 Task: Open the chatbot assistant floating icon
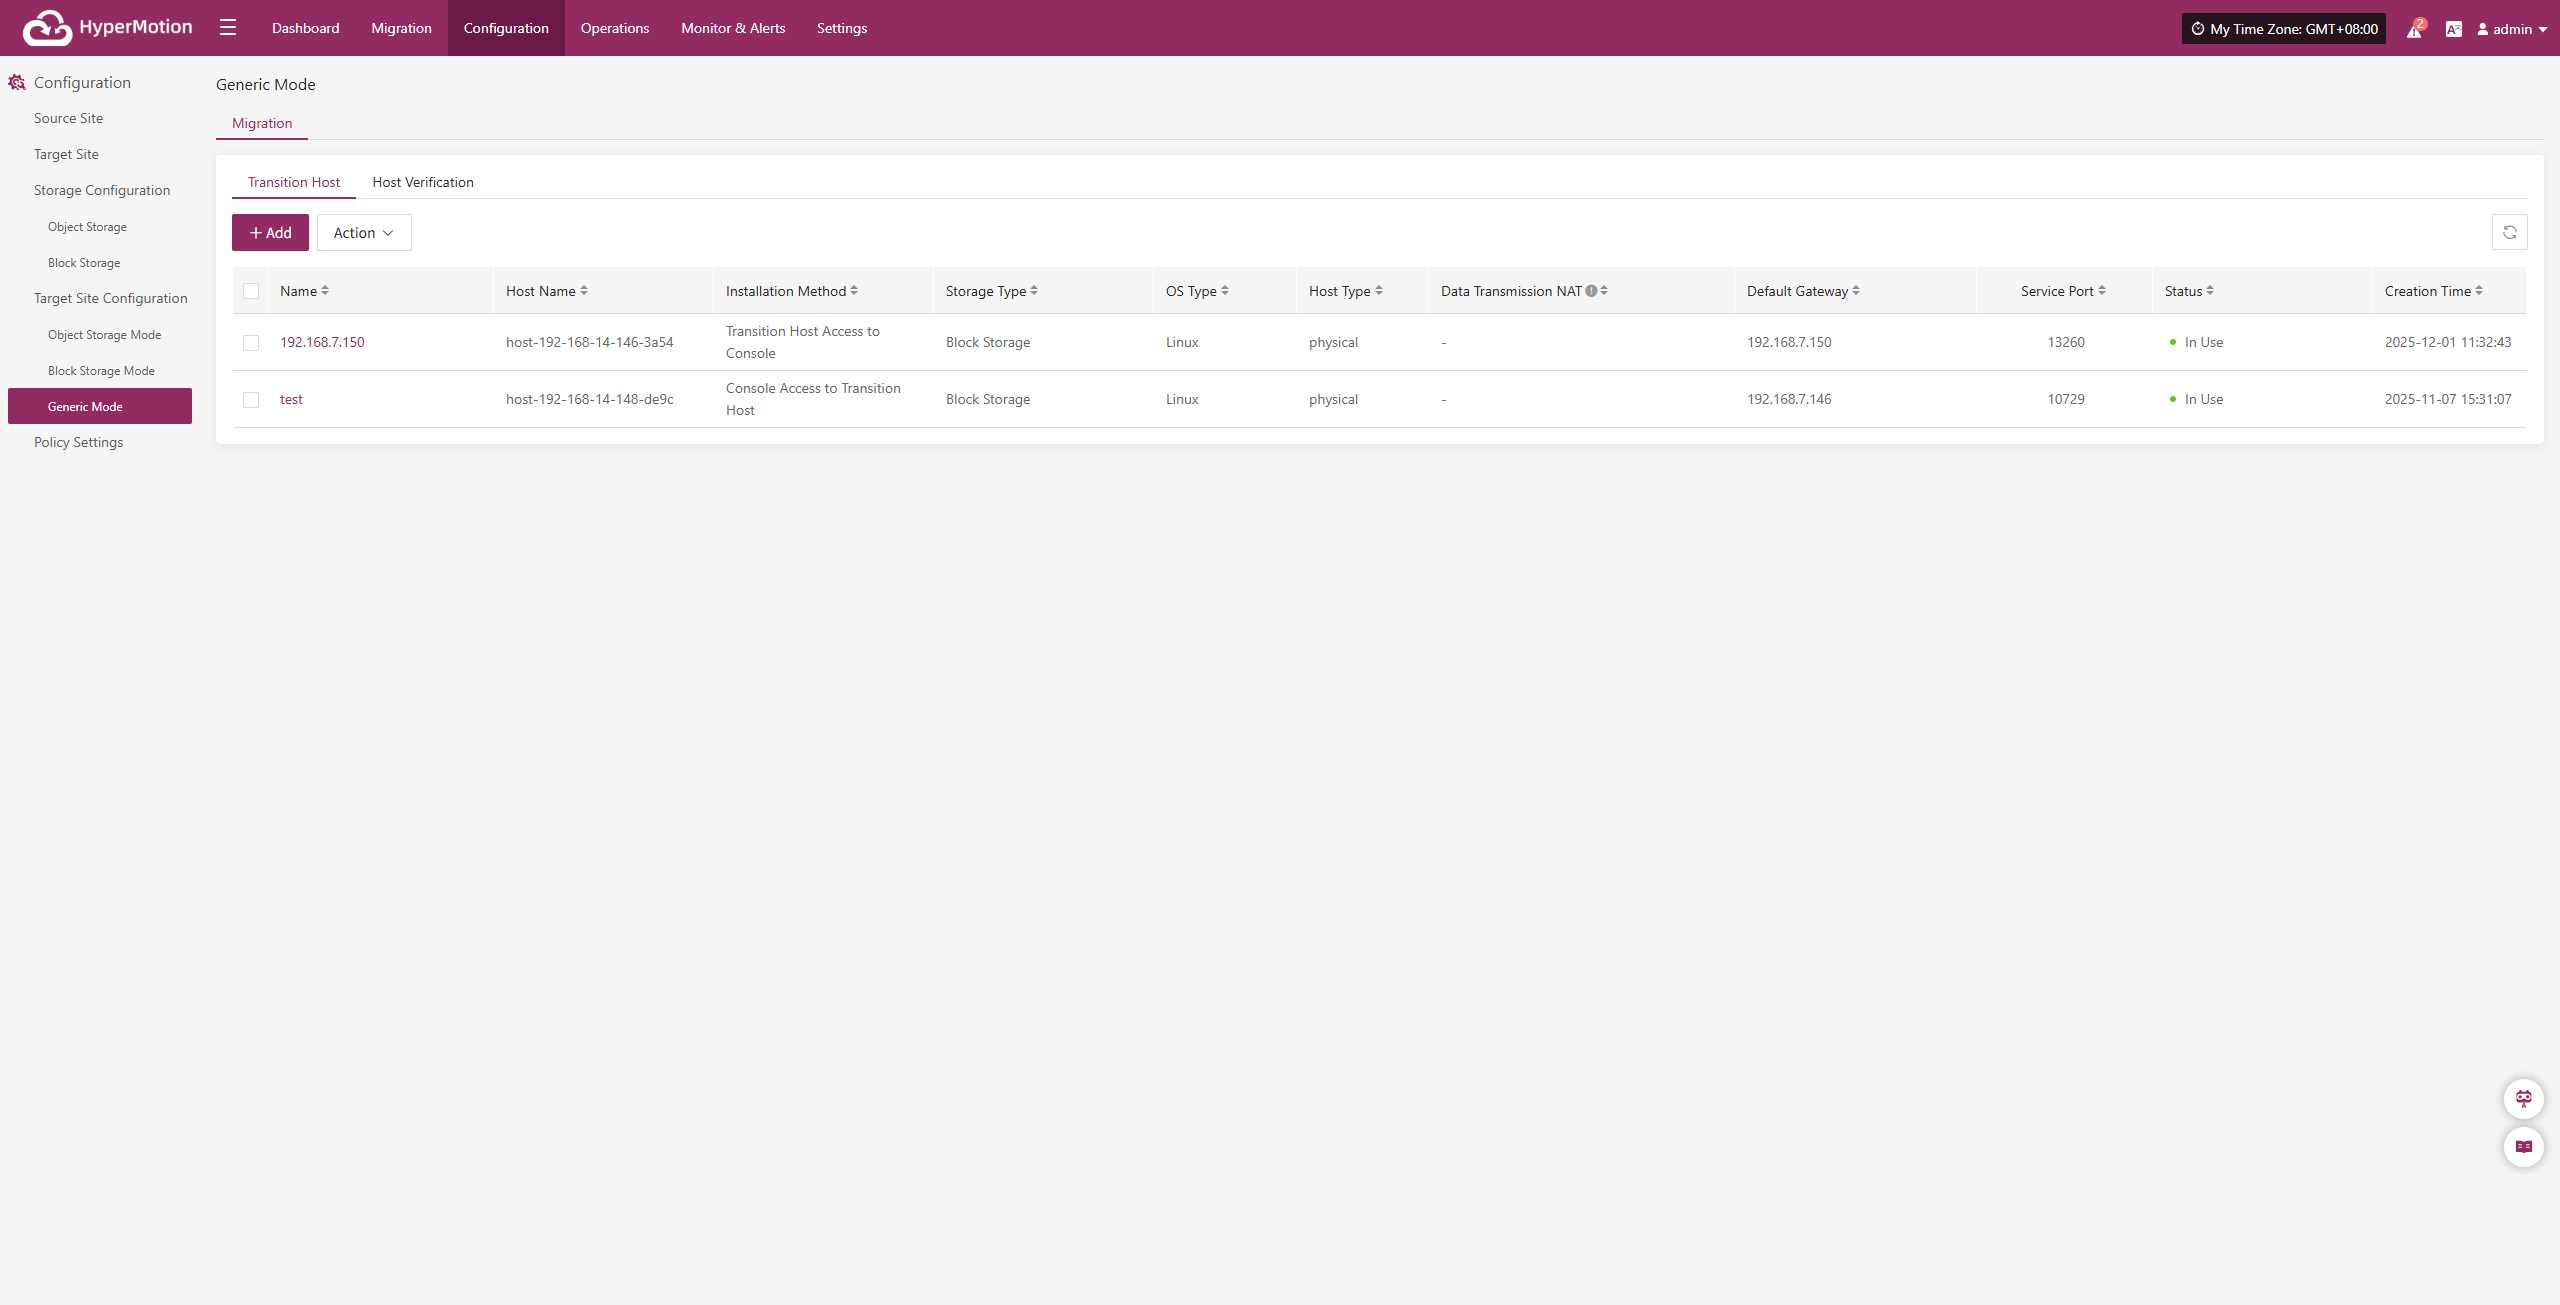click(2523, 1099)
